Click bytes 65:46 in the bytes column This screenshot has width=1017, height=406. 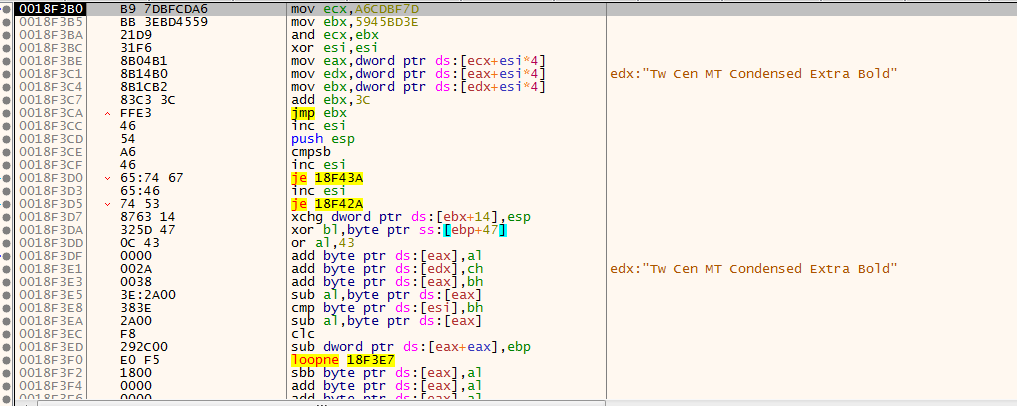pos(138,191)
